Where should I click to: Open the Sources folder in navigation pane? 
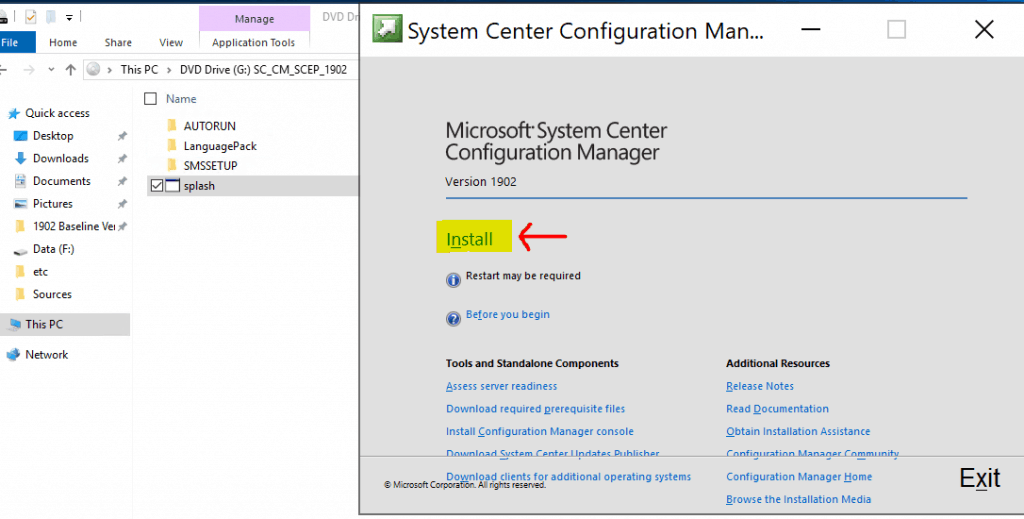52,294
